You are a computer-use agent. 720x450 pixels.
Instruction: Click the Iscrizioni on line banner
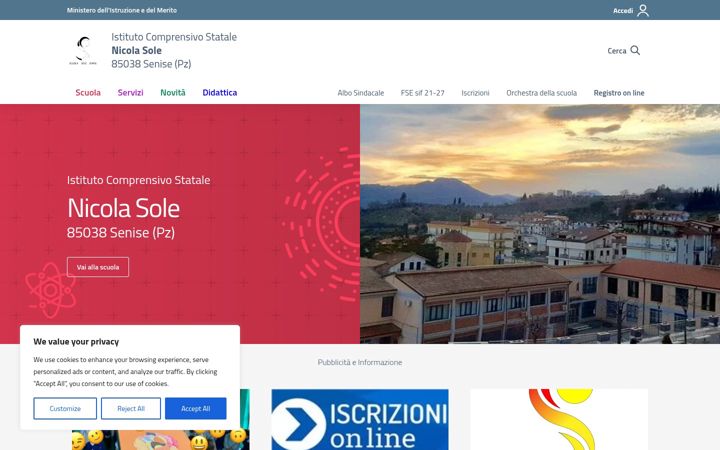[360, 419]
